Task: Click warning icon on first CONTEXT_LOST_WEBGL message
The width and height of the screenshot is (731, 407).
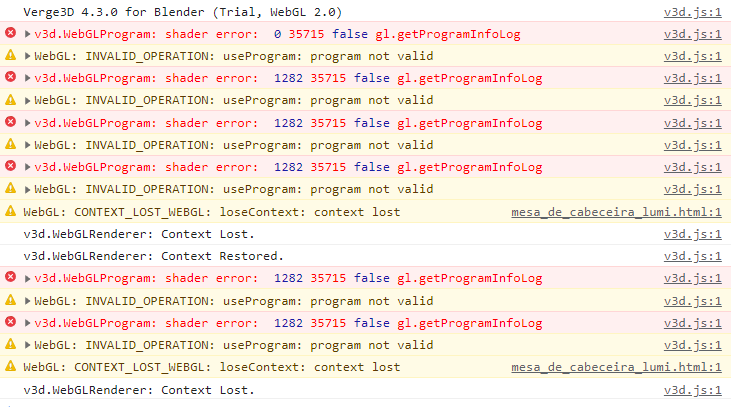Action: [10, 211]
